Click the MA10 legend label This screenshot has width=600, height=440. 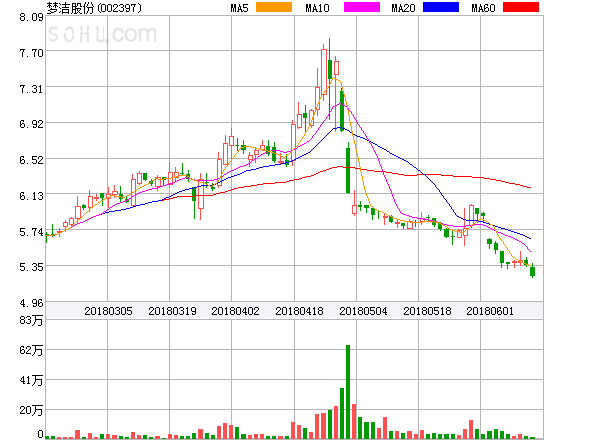click(318, 8)
